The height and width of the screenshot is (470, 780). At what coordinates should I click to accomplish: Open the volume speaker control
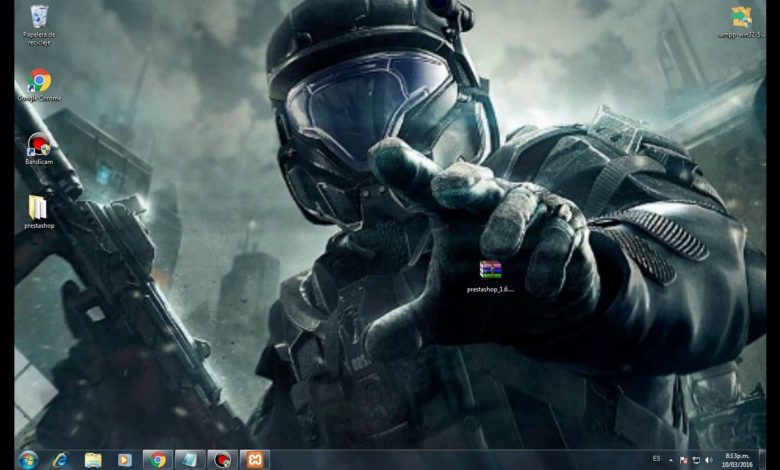click(x=709, y=459)
